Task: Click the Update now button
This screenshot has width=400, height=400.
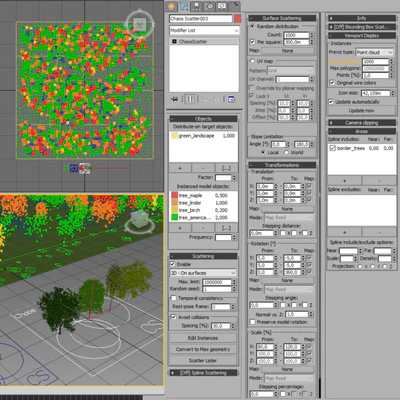Action: (x=362, y=110)
